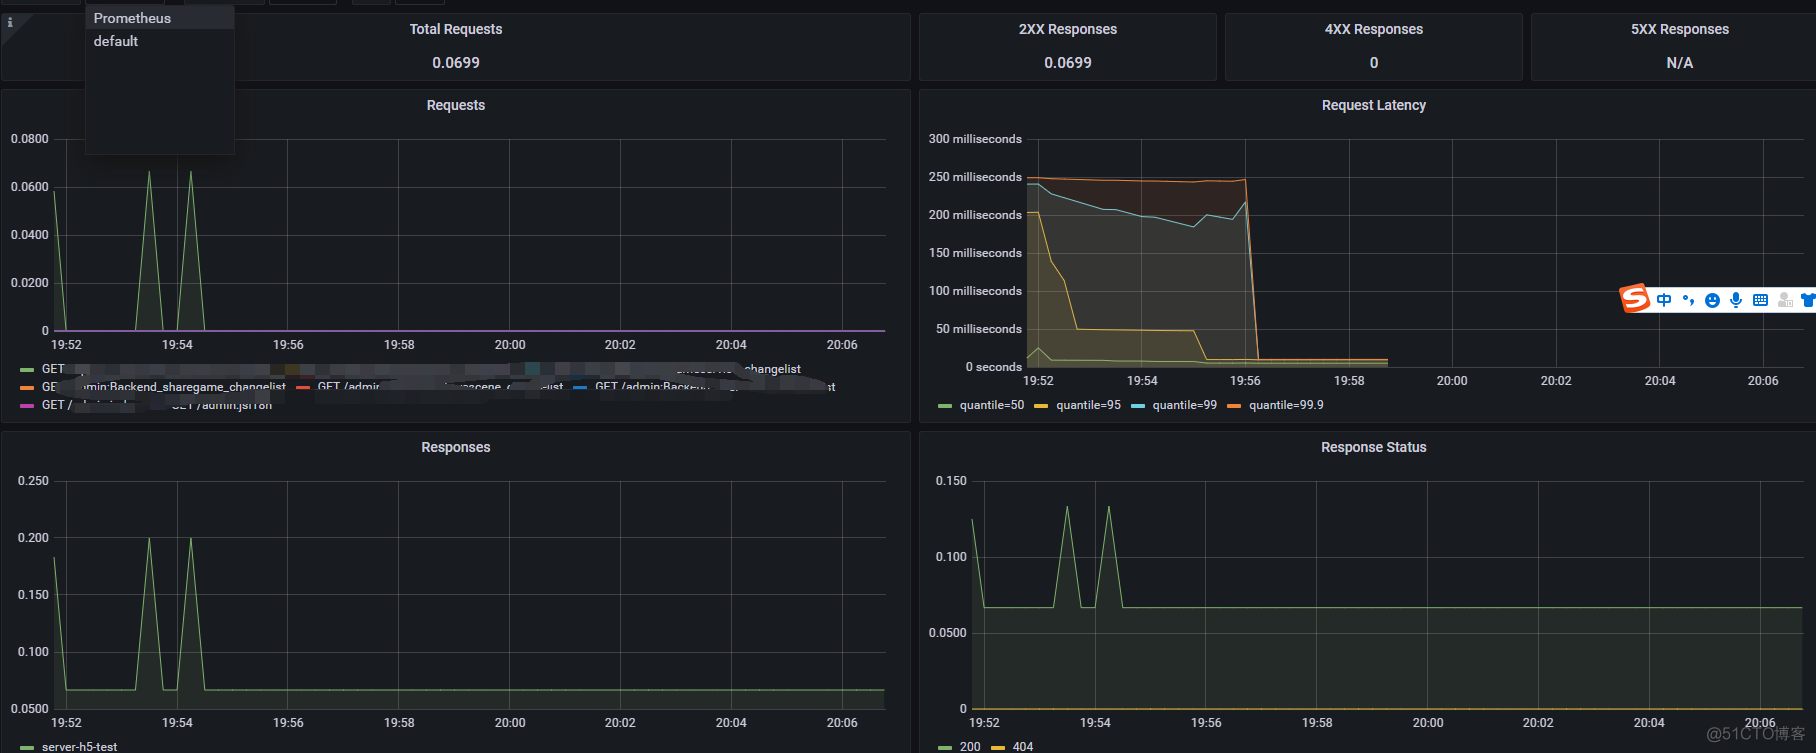The image size is (1816, 753).
Task: Click the 0.200 axis label in Responses
Action: [33, 538]
